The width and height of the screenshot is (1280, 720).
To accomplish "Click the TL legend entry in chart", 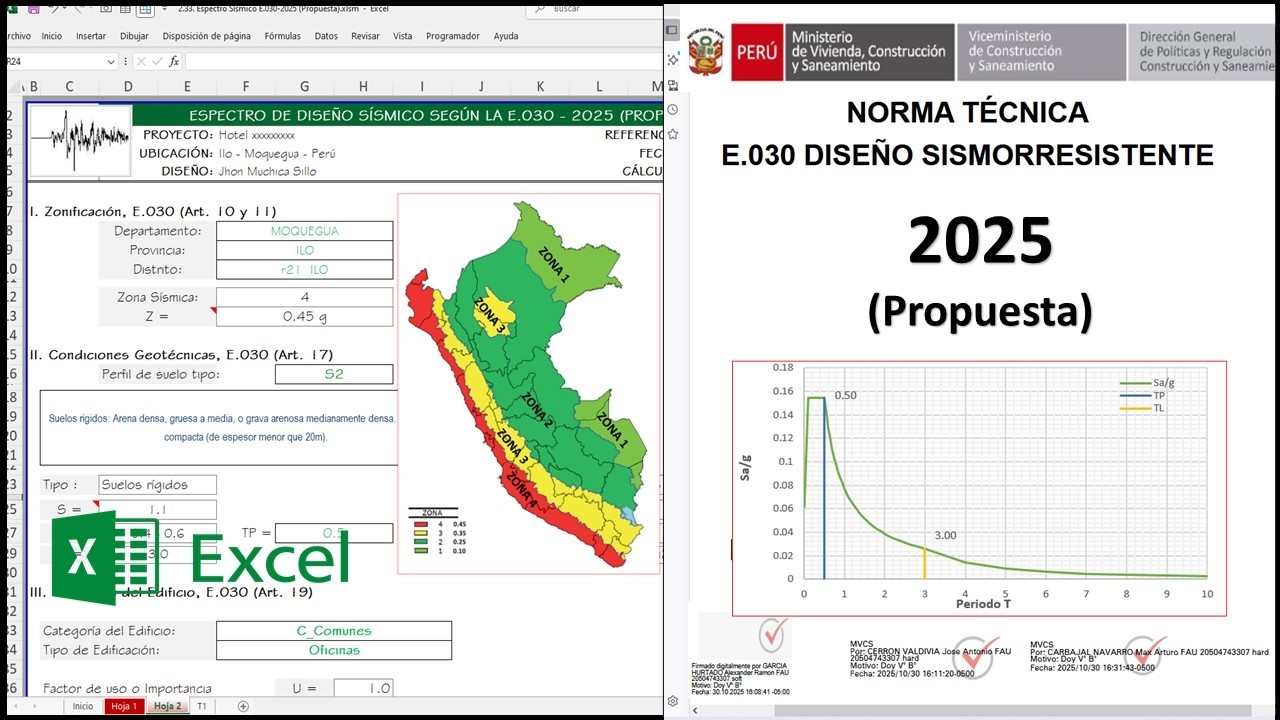I will (1144, 408).
